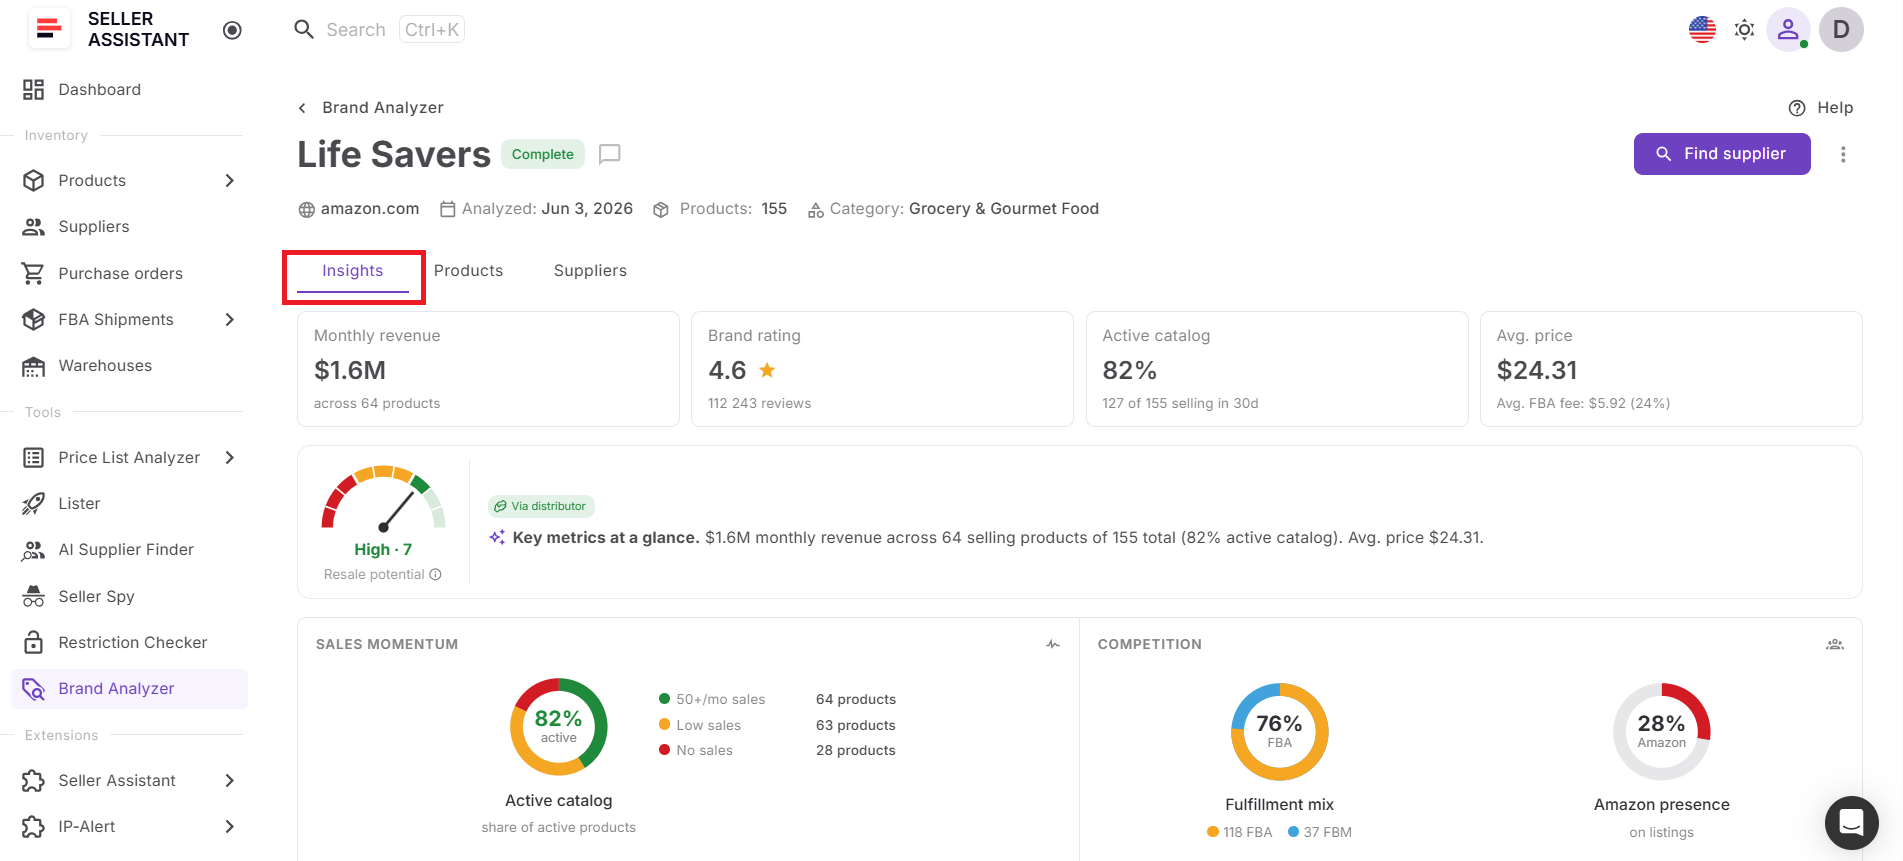The height and width of the screenshot is (861, 1903).
Task: Click the Monthly revenue $1.6M value
Action: 350,370
